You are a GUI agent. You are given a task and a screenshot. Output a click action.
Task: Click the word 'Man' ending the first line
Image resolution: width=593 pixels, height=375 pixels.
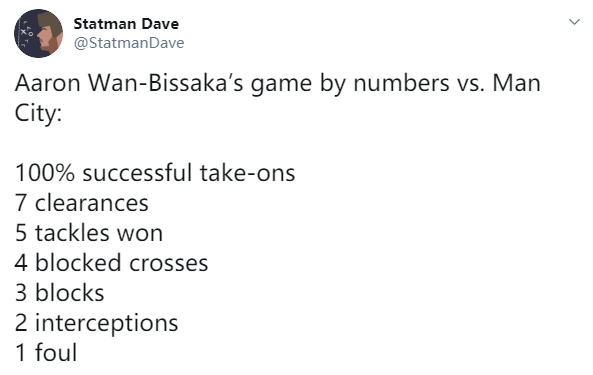click(517, 84)
